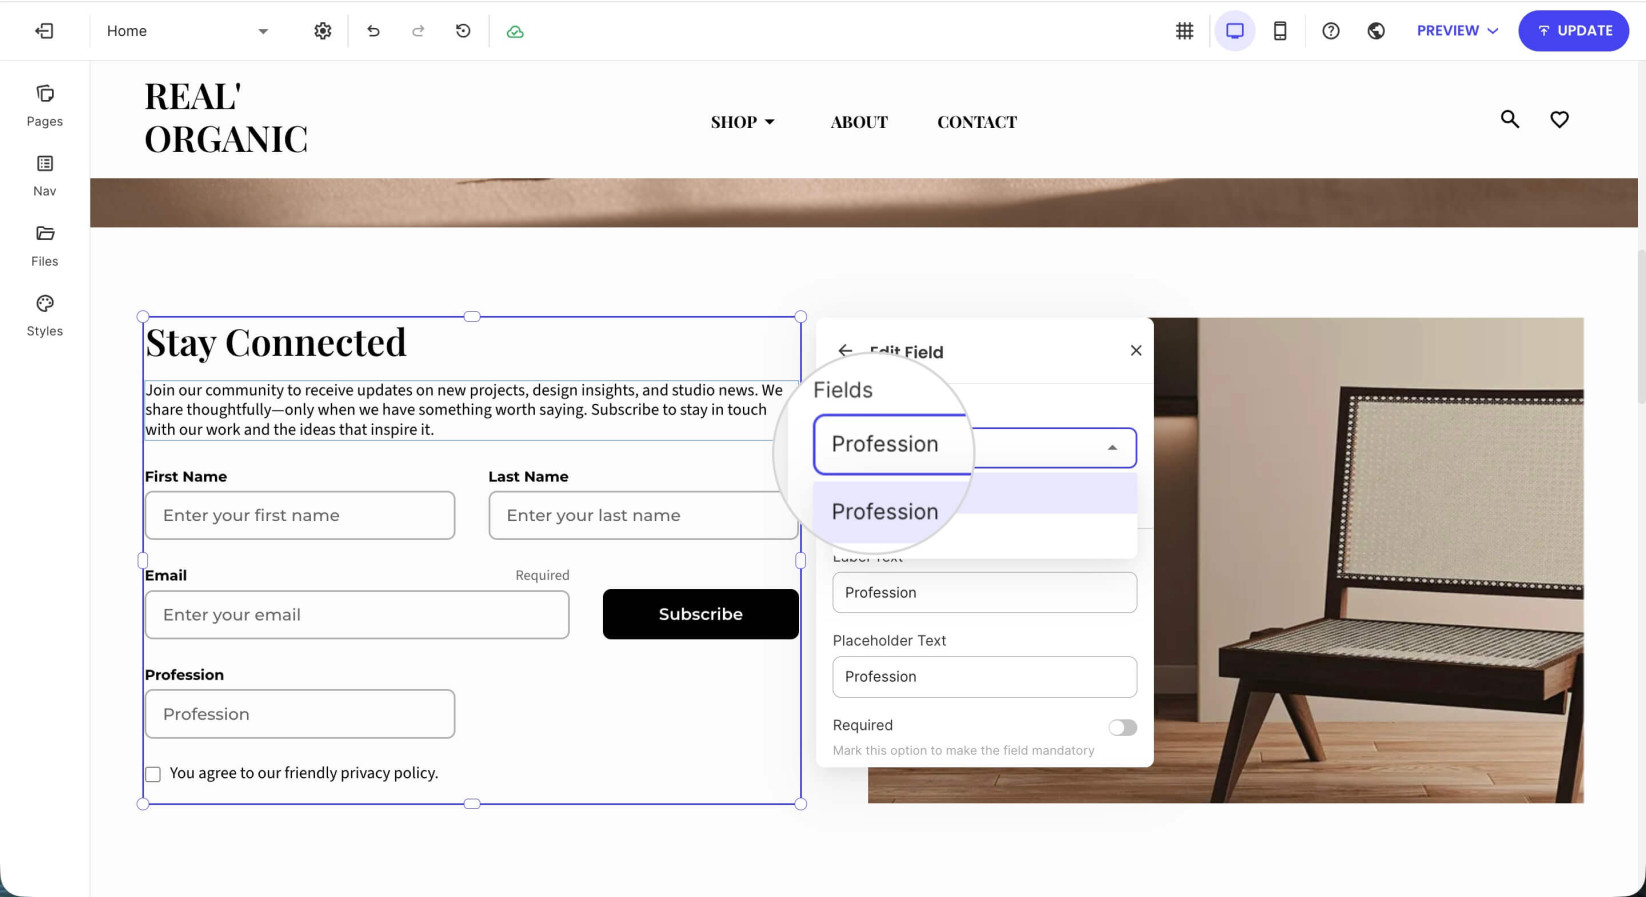The width and height of the screenshot is (1646, 897).
Task: Click the wishlist heart icon
Action: (x=1559, y=119)
